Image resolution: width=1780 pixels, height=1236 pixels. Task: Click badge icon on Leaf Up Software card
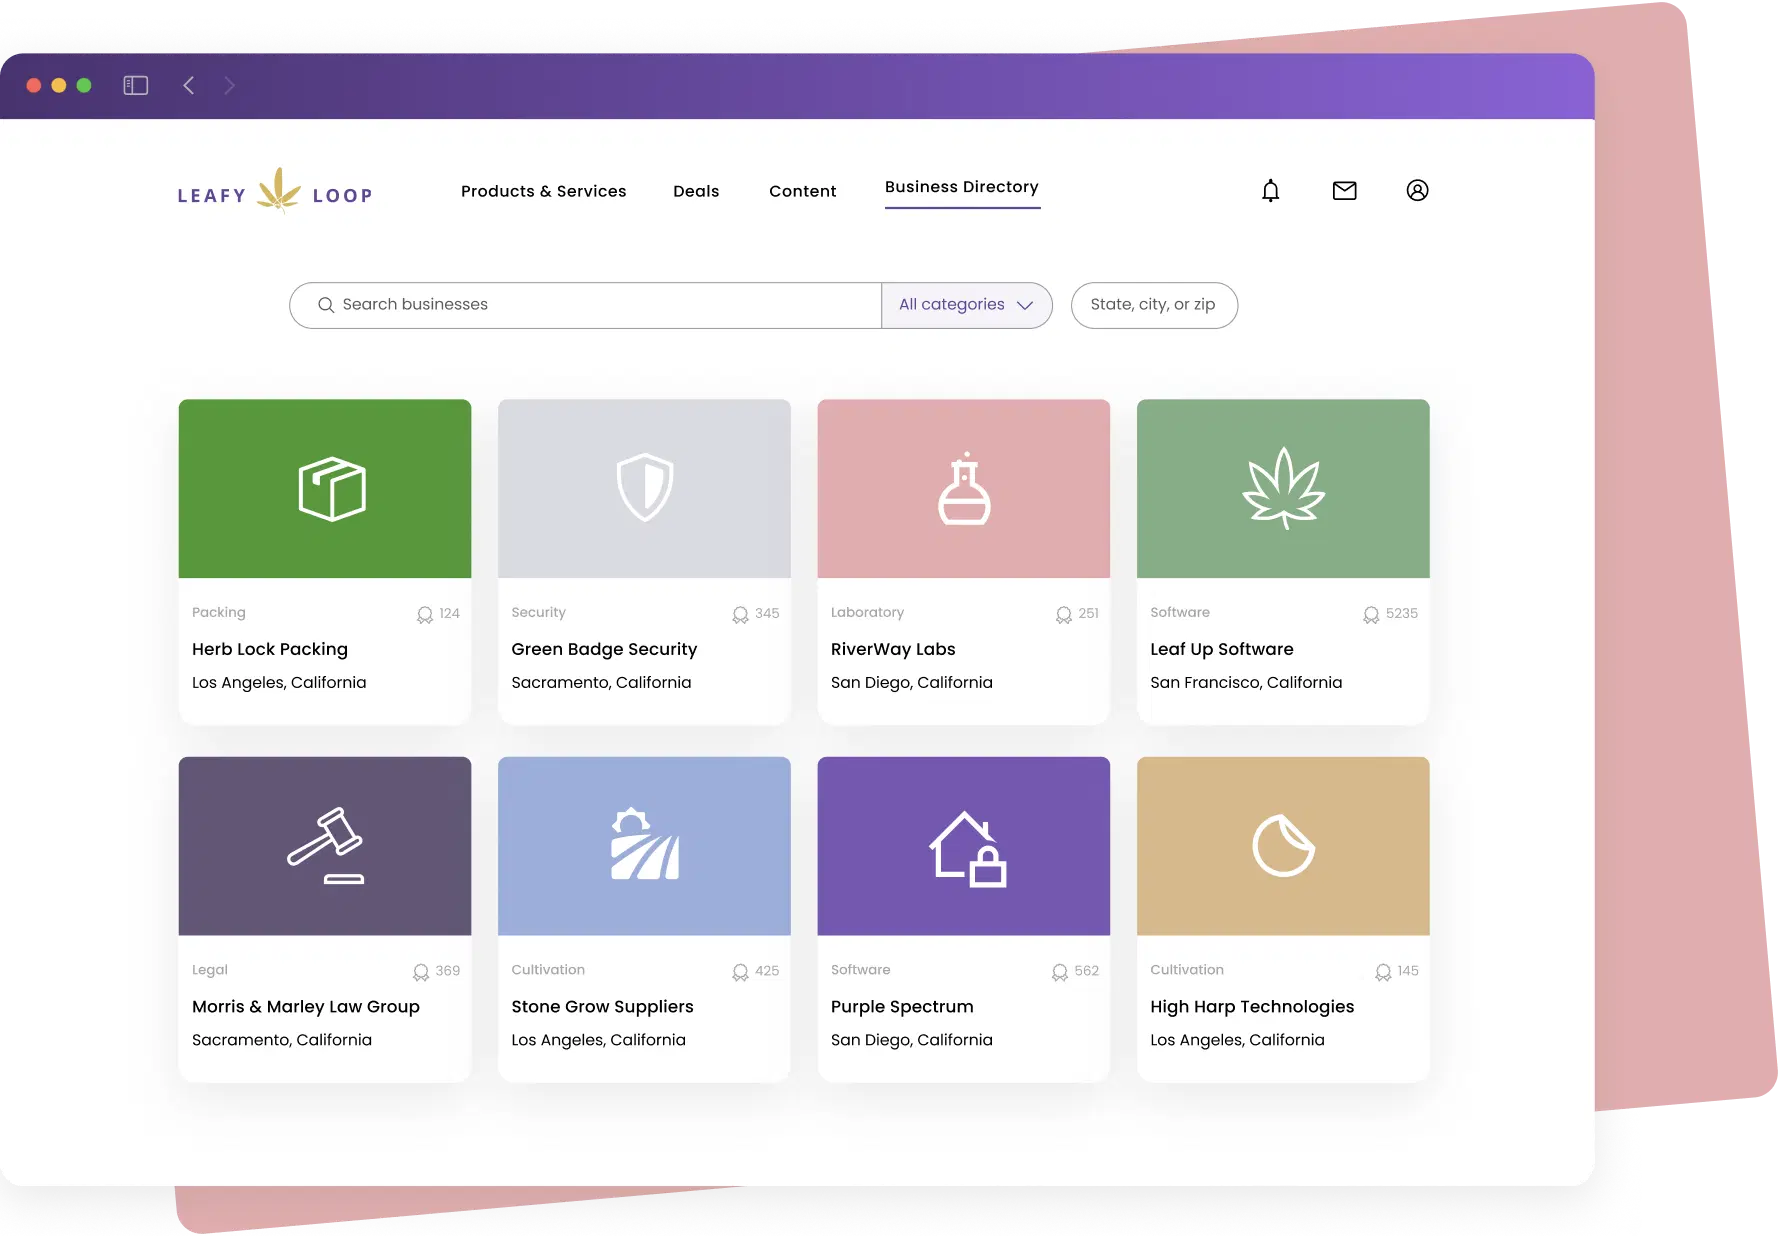[x=1371, y=615]
